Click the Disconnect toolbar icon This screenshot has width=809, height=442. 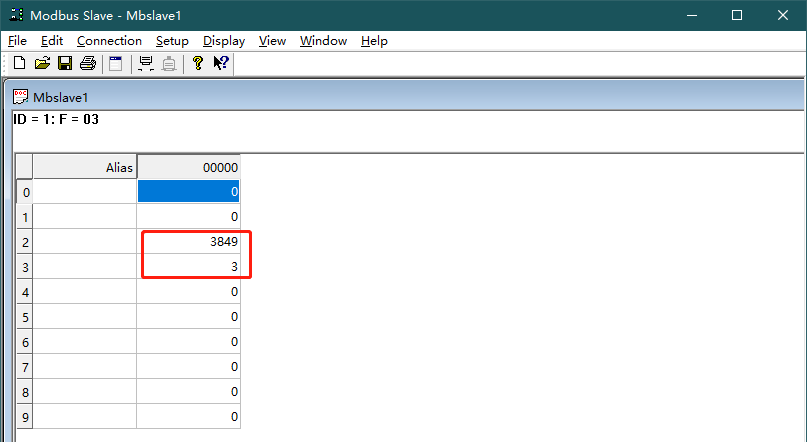click(169, 63)
